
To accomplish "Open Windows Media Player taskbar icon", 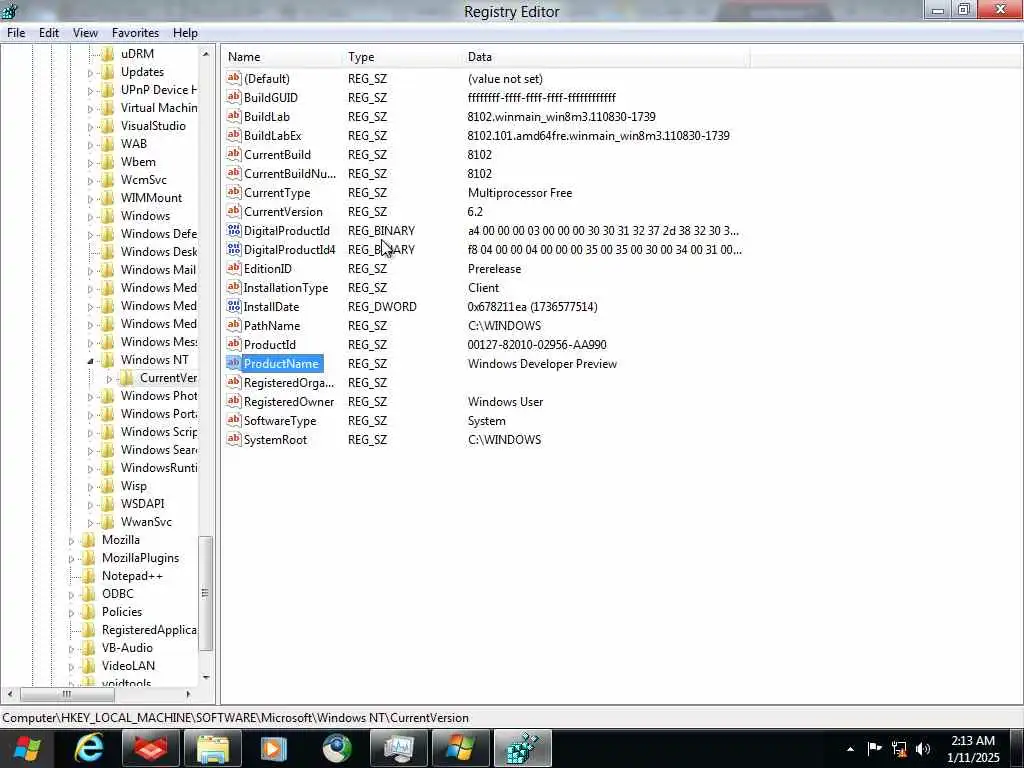I will coord(274,748).
